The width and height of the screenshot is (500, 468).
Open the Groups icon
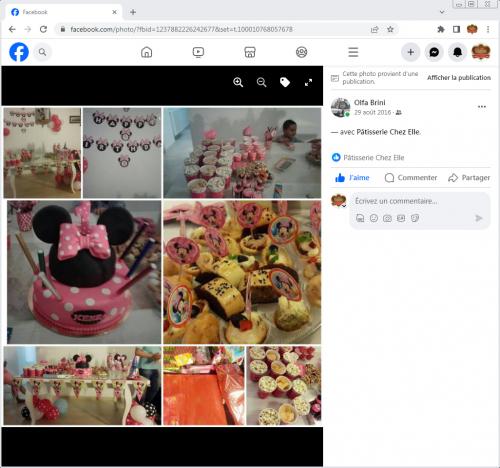point(301,52)
